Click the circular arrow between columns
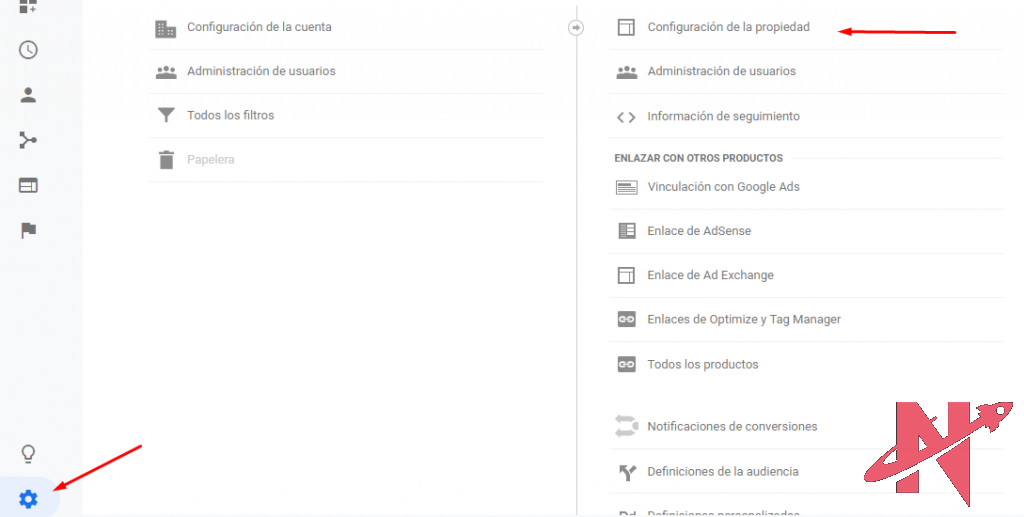Viewport: 1024px width, 517px height. 575,28
